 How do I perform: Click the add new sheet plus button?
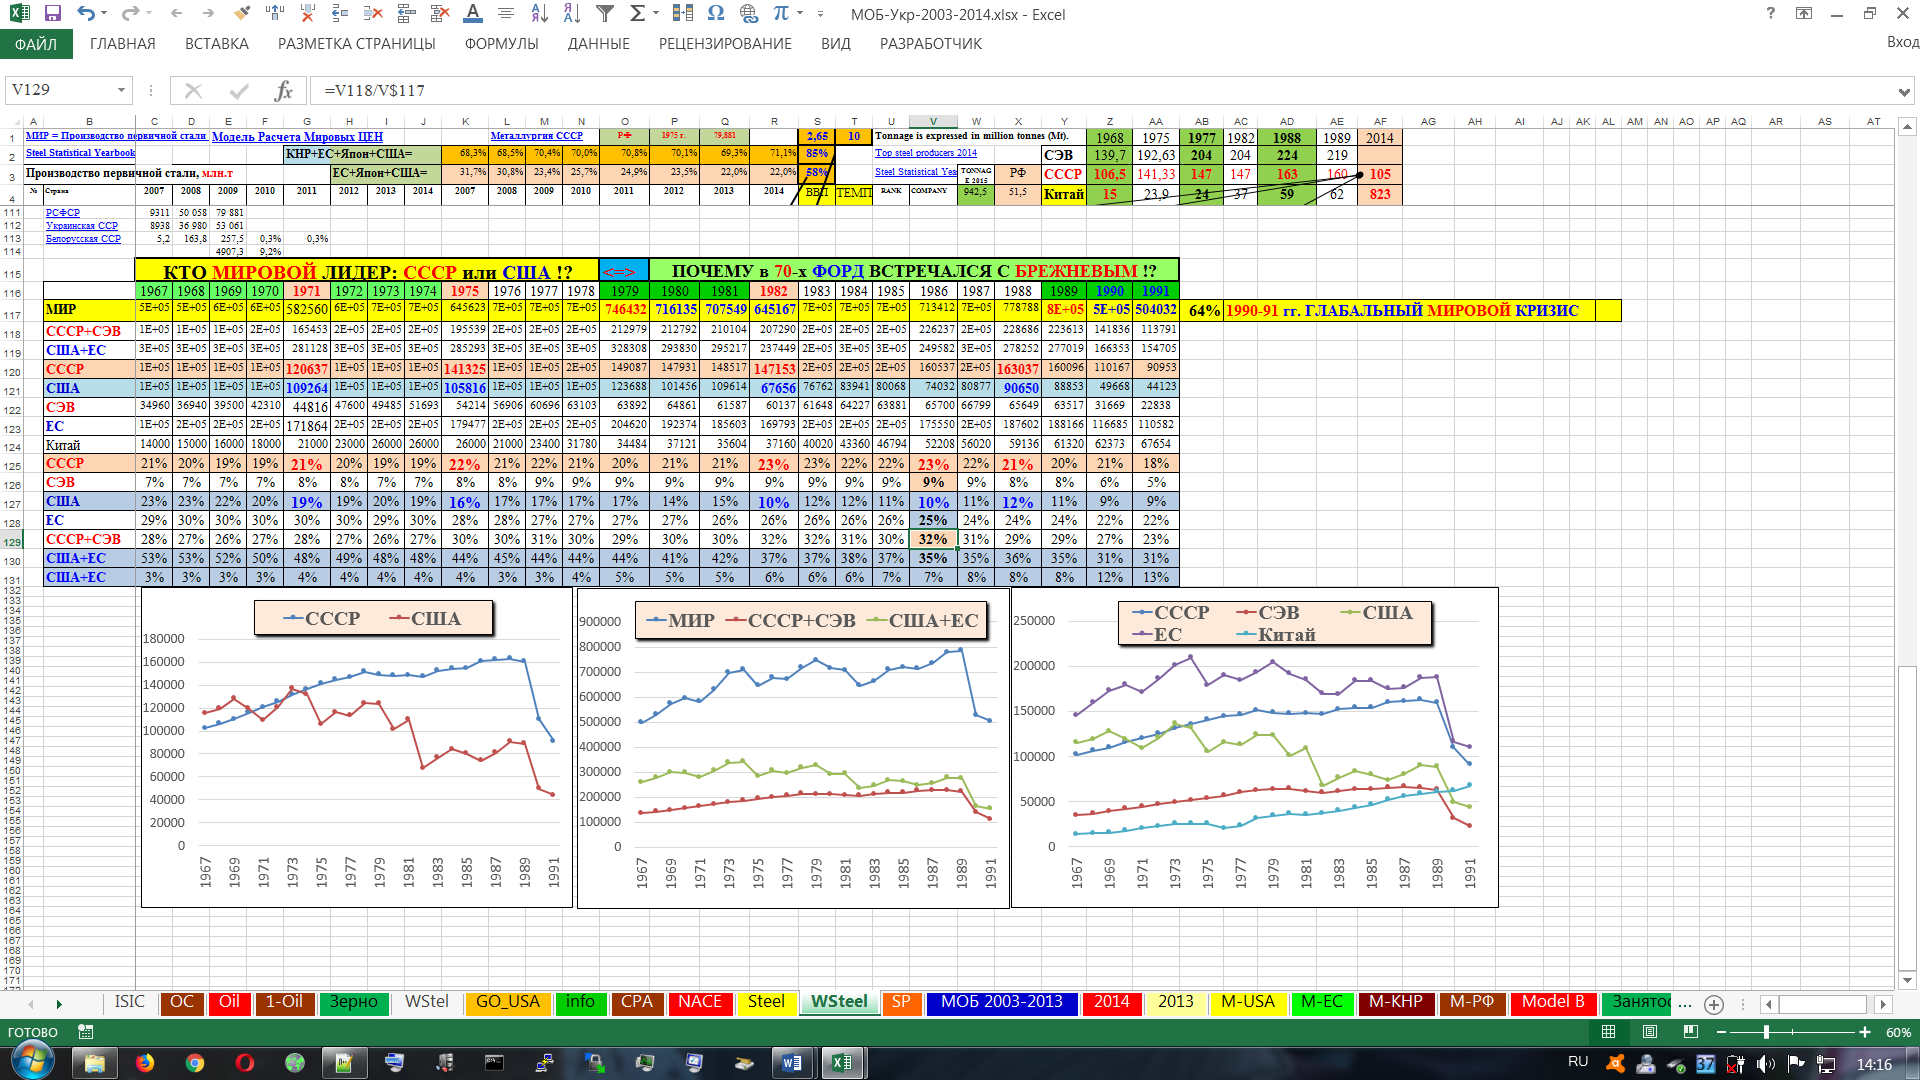click(x=1714, y=1004)
